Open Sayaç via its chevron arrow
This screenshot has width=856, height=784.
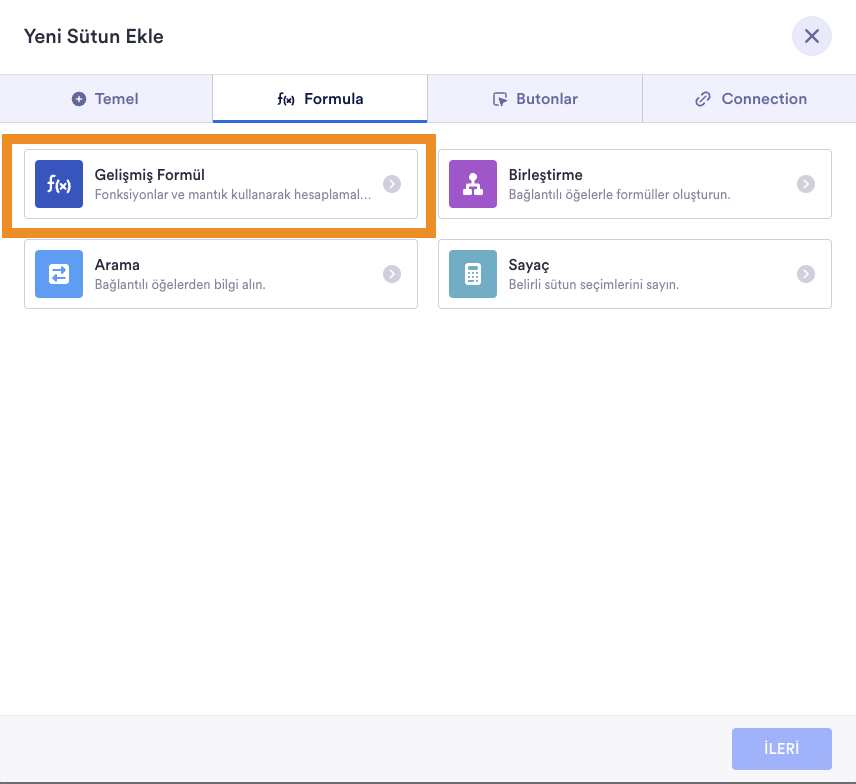pyautogui.click(x=806, y=274)
